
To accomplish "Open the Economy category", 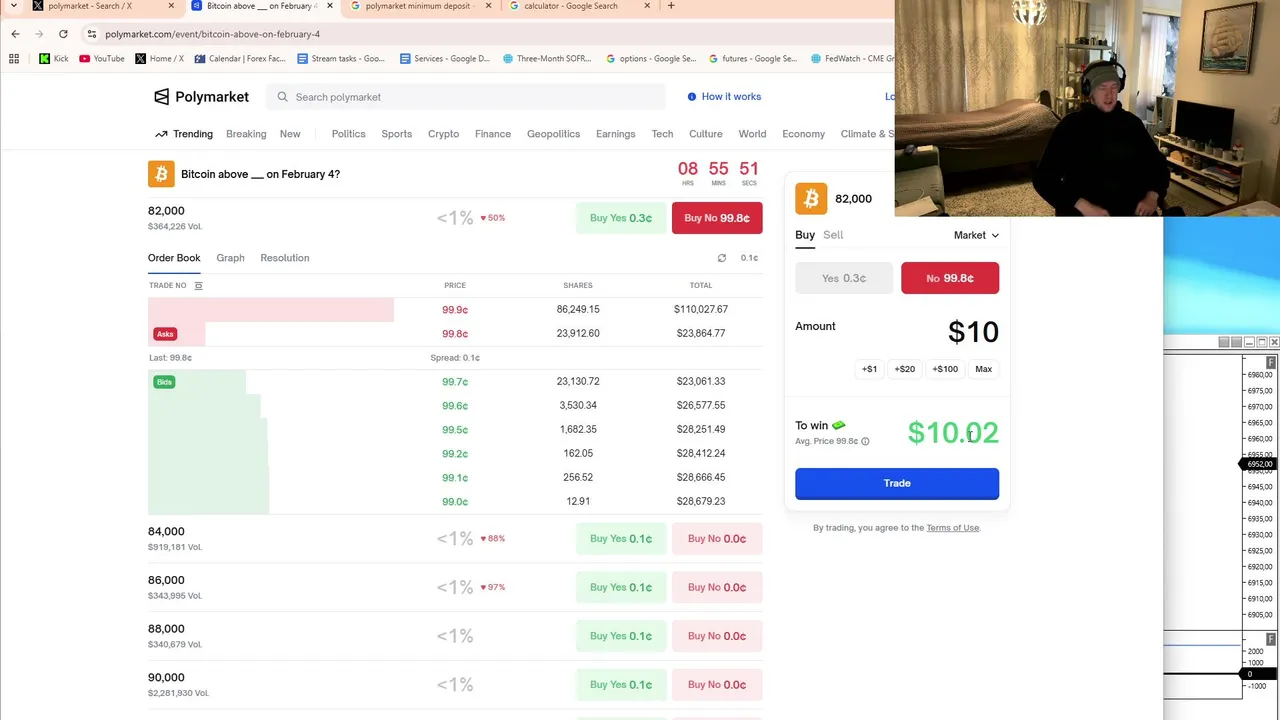I will [x=804, y=134].
